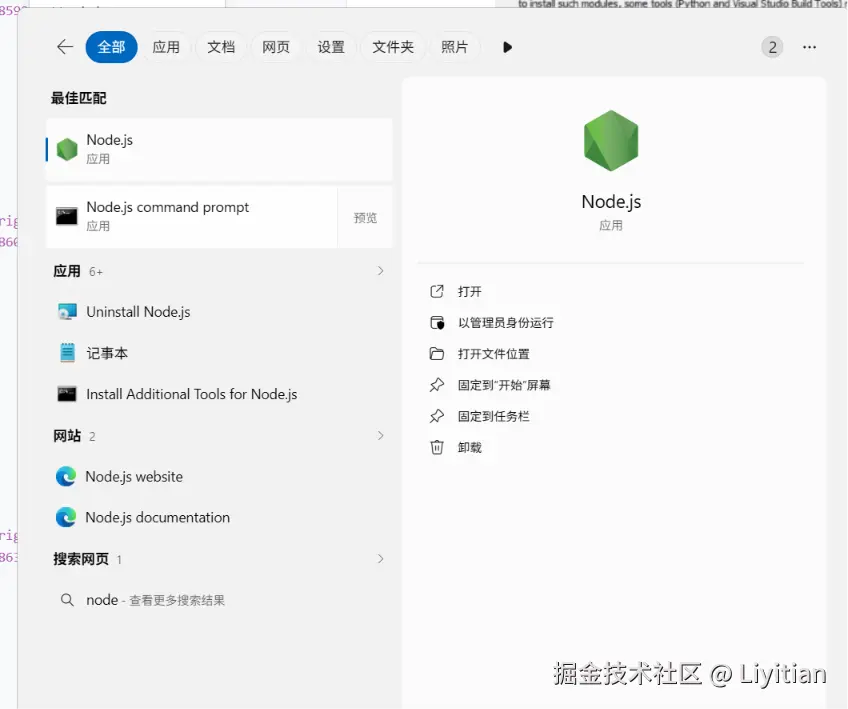Click the open-external icon beside 打开
This screenshot has width=848, height=709.
pos(437,291)
